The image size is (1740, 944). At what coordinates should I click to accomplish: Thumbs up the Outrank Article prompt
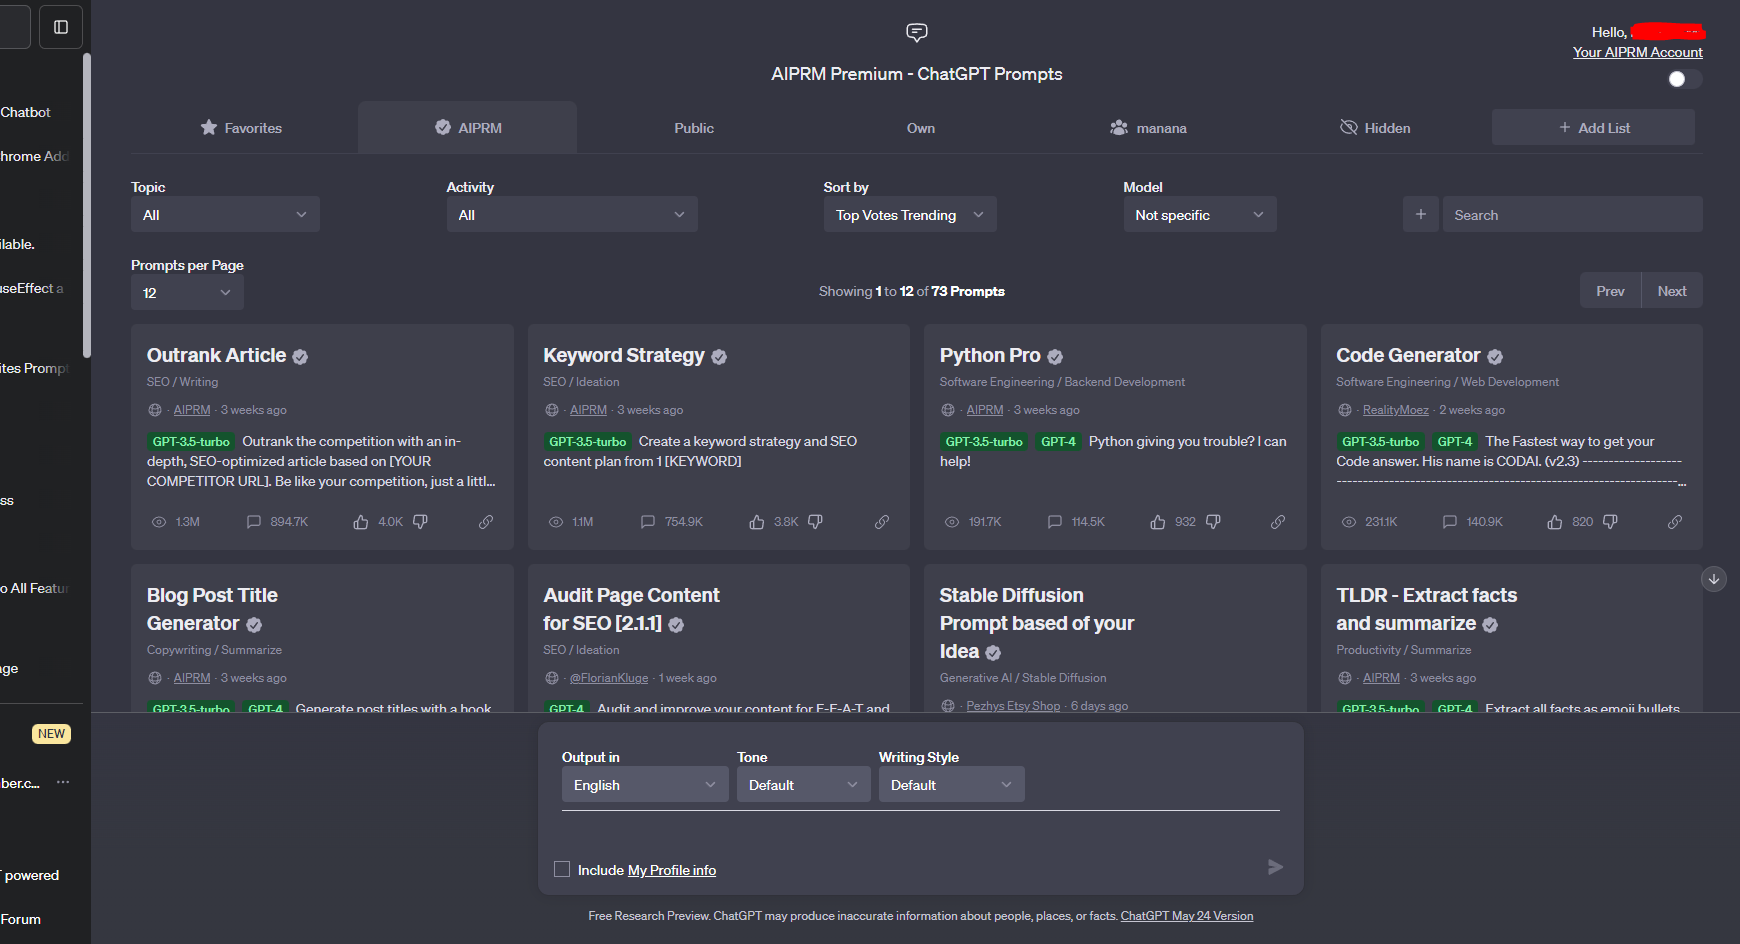[361, 522]
